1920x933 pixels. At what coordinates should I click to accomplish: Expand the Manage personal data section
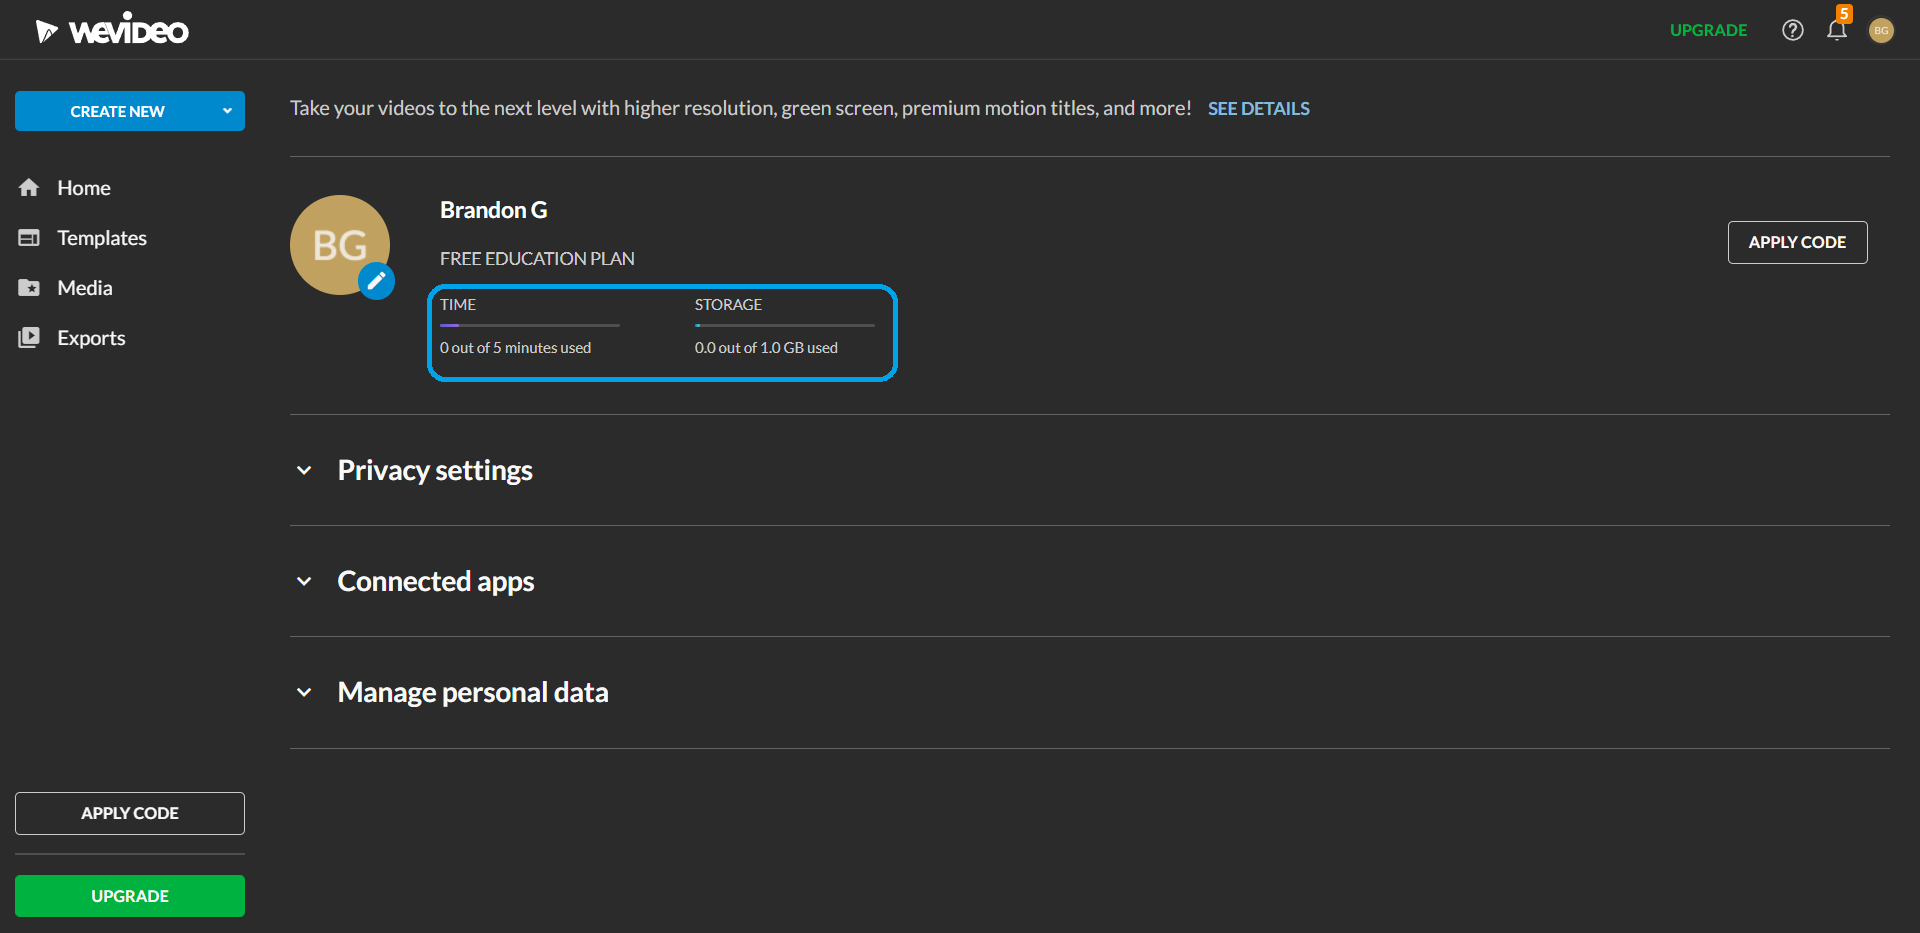pos(304,692)
